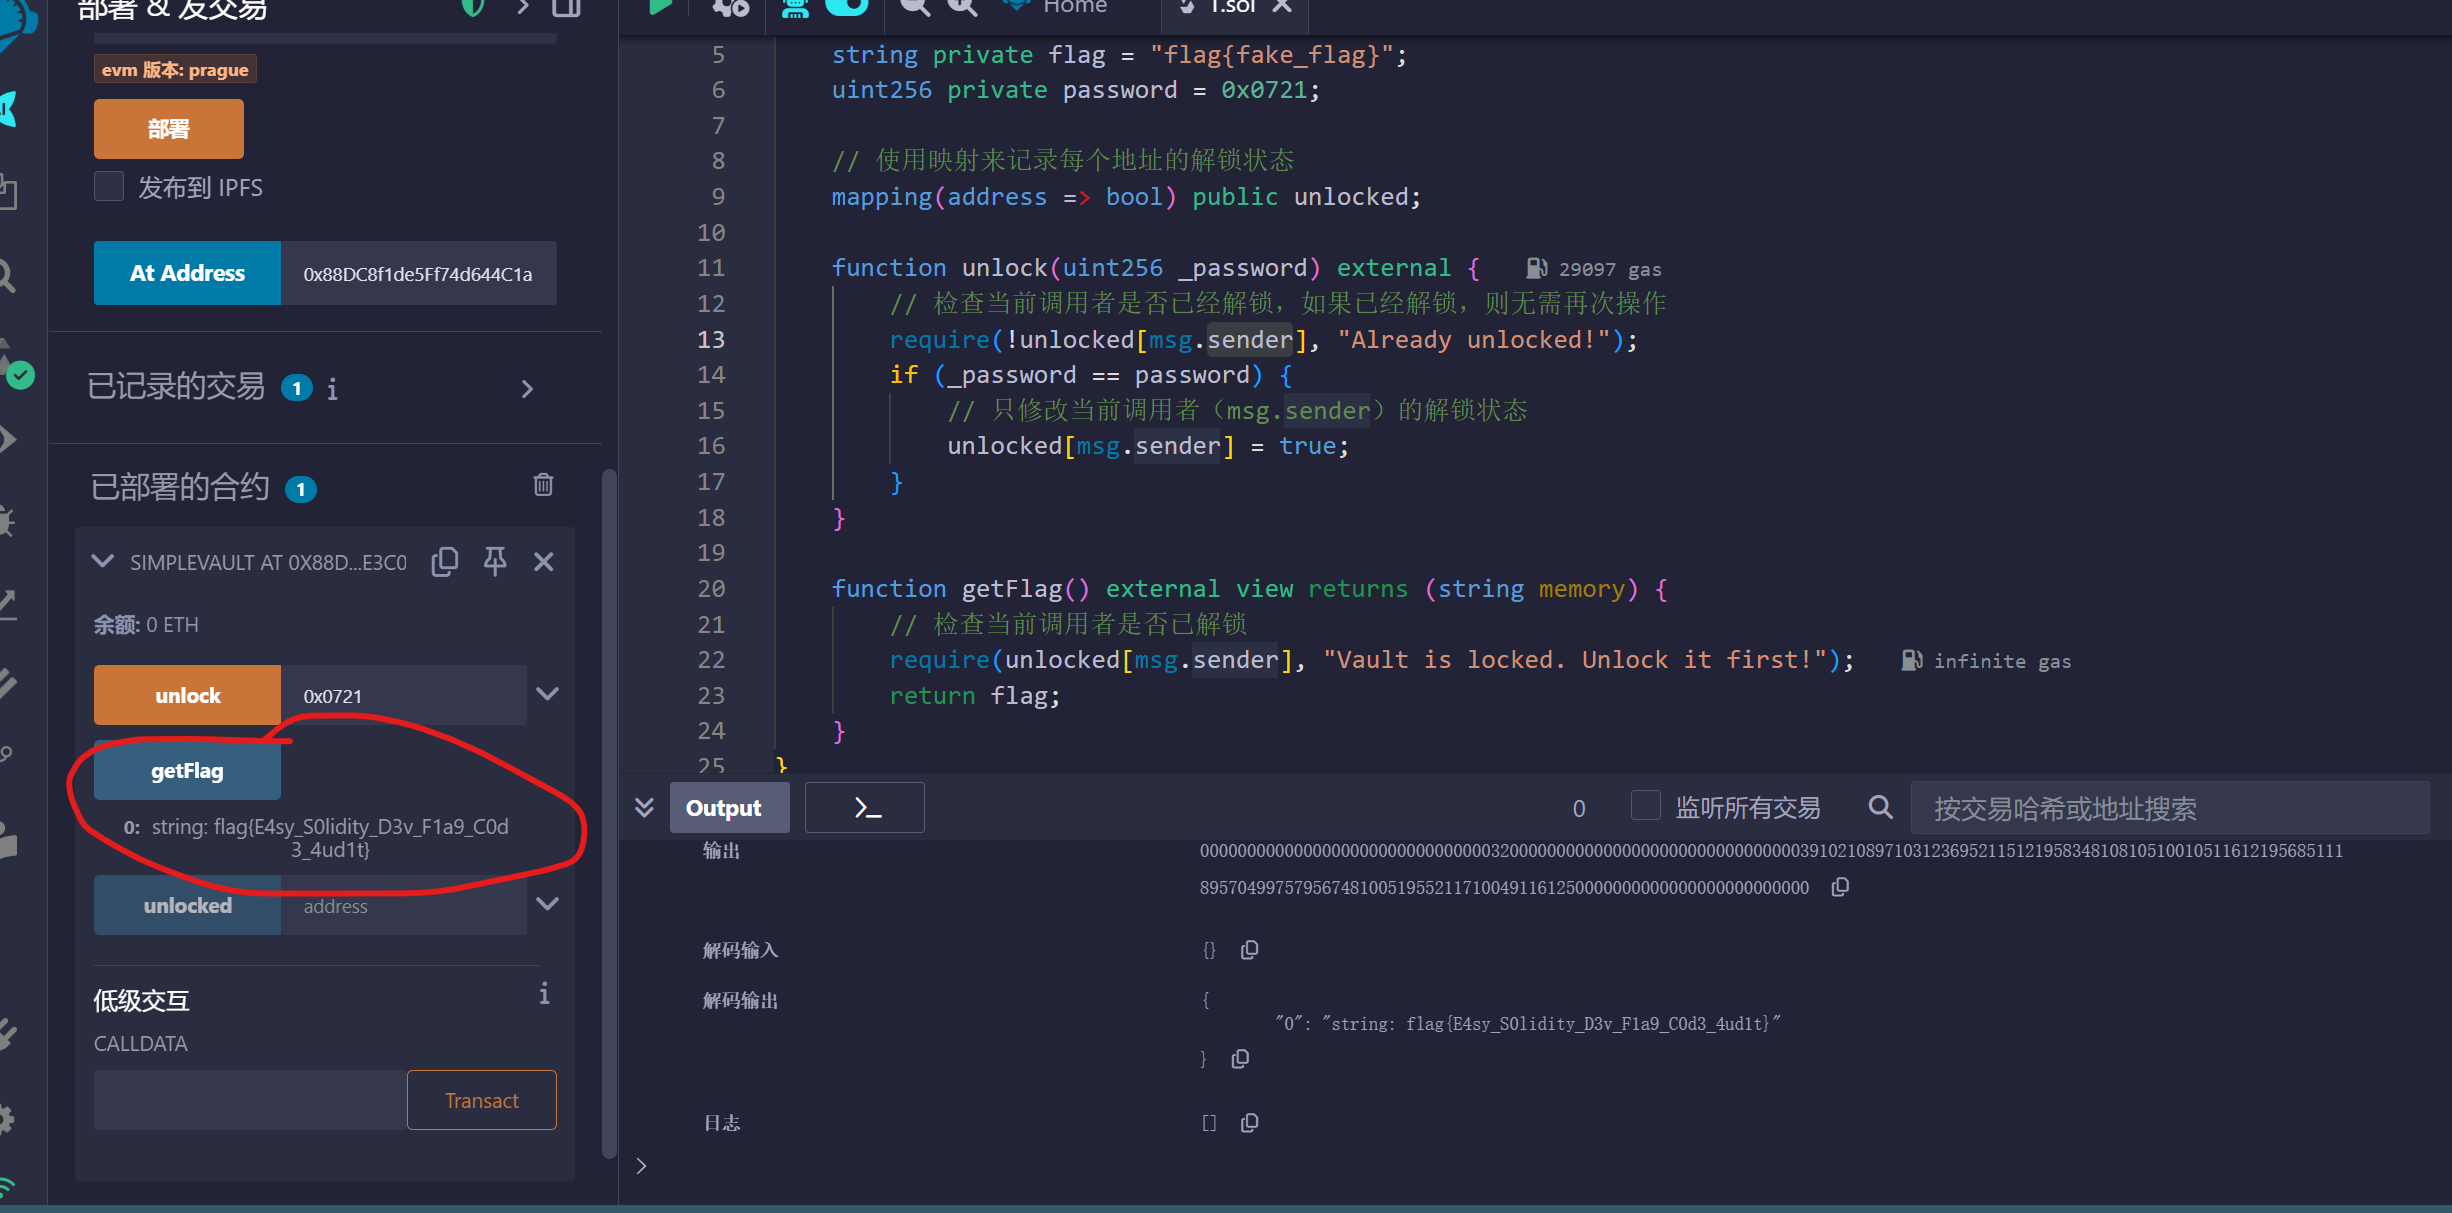Expand the unlocked function address parameters
This screenshot has height=1213, width=2452.
pyautogui.click(x=547, y=904)
